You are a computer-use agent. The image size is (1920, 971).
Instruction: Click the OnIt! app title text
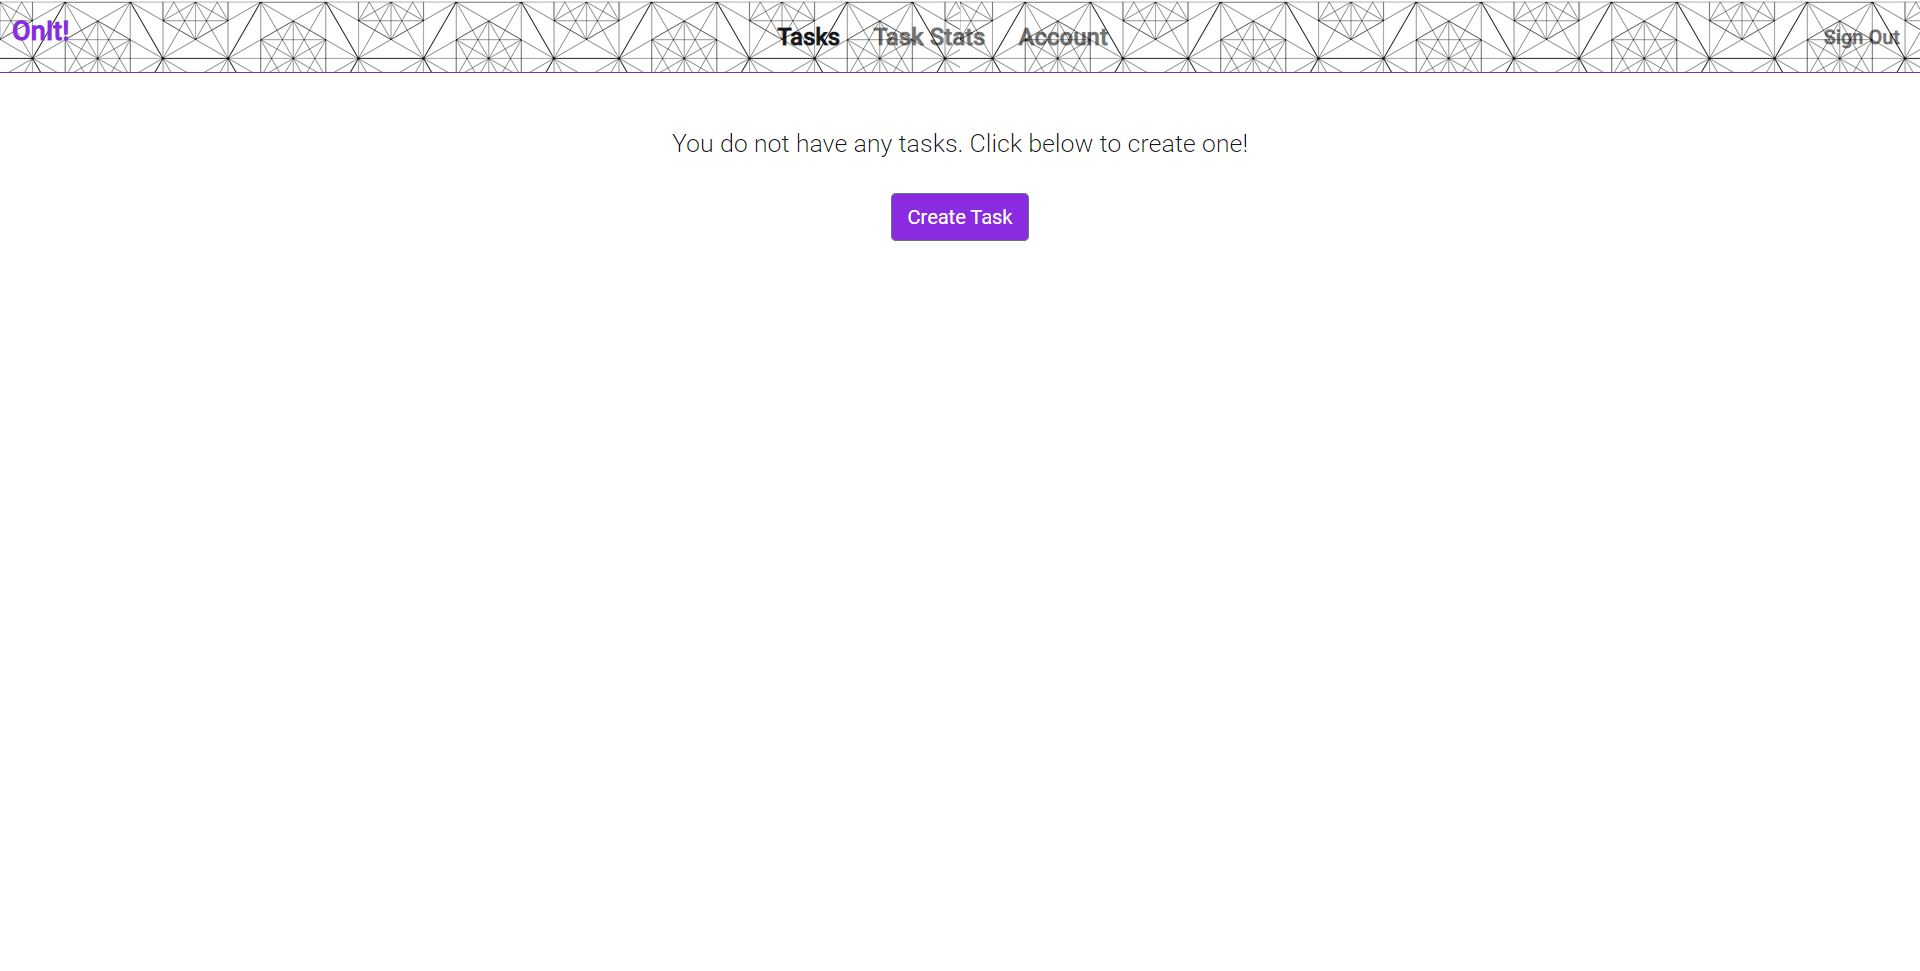click(40, 31)
